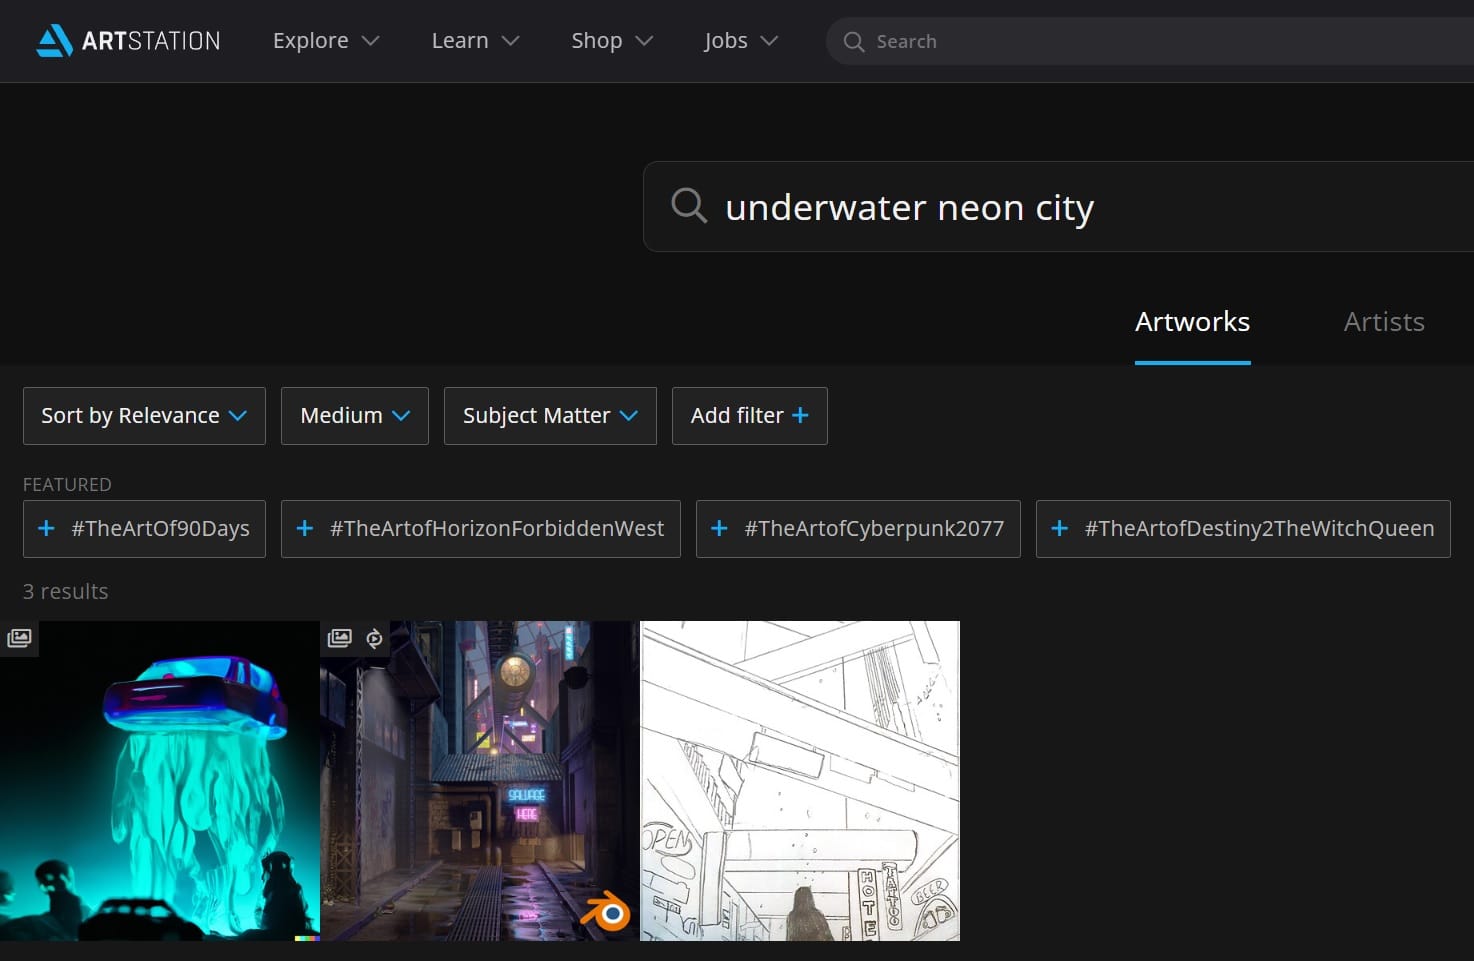
Task: Click the Blender logo badge on the alley artwork
Action: tap(606, 912)
